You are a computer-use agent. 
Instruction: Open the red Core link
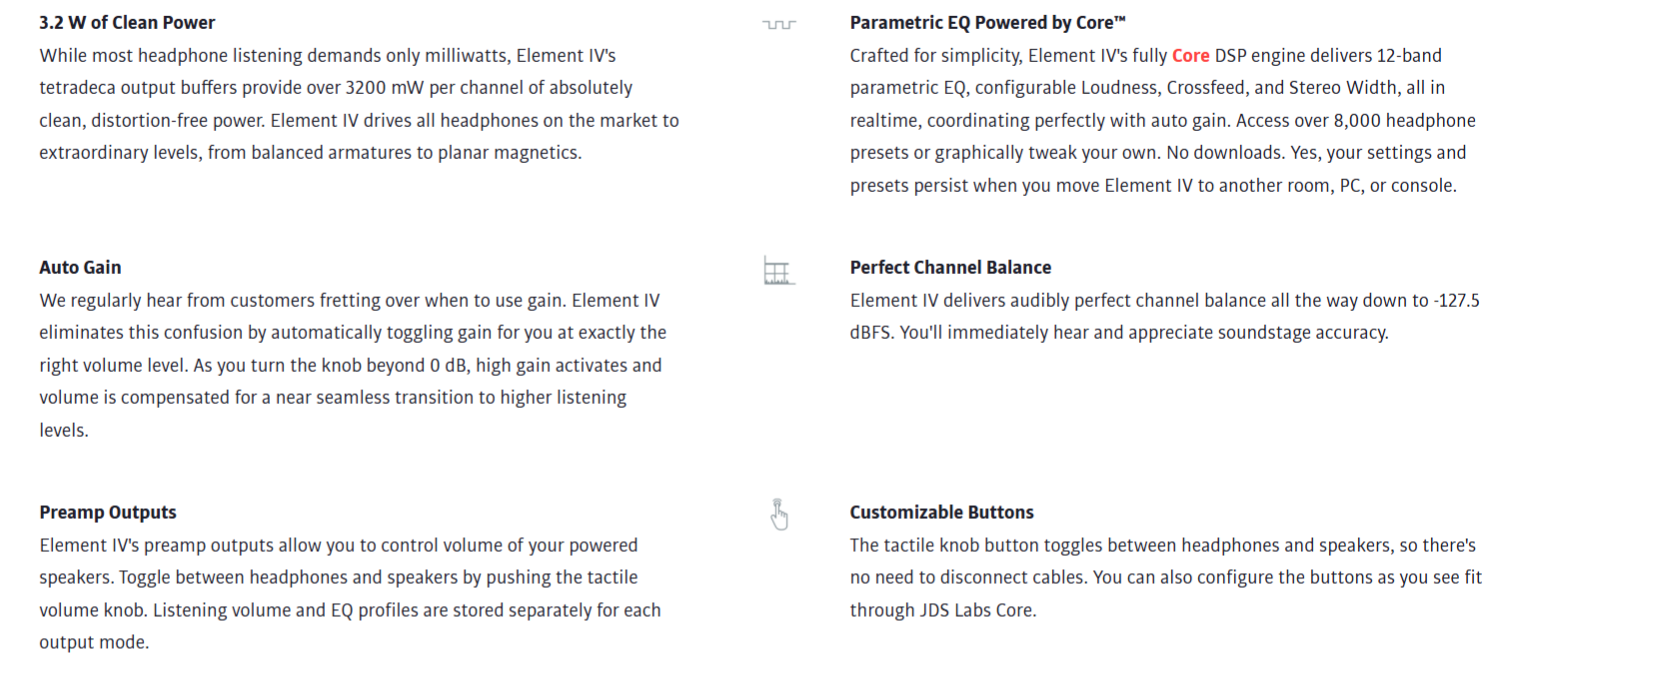click(1190, 56)
